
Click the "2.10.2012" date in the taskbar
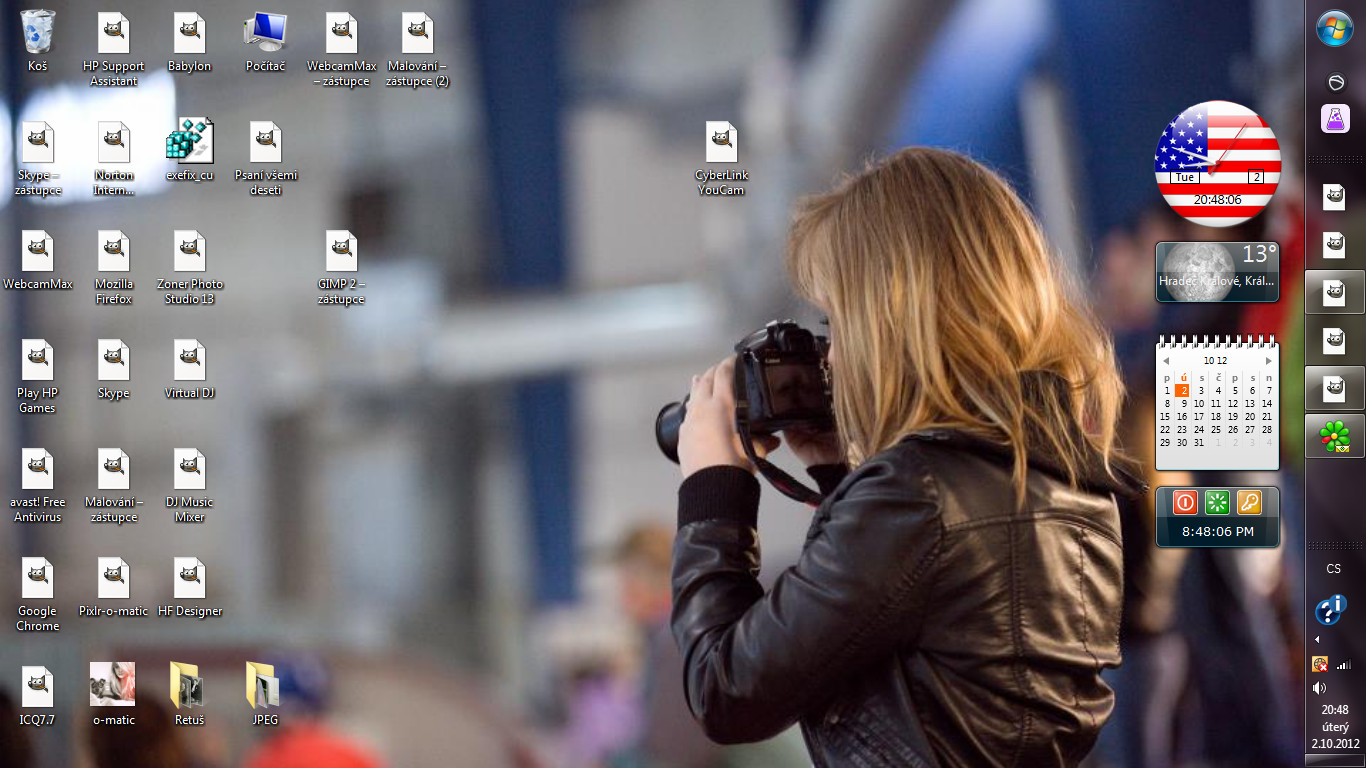click(x=1335, y=744)
